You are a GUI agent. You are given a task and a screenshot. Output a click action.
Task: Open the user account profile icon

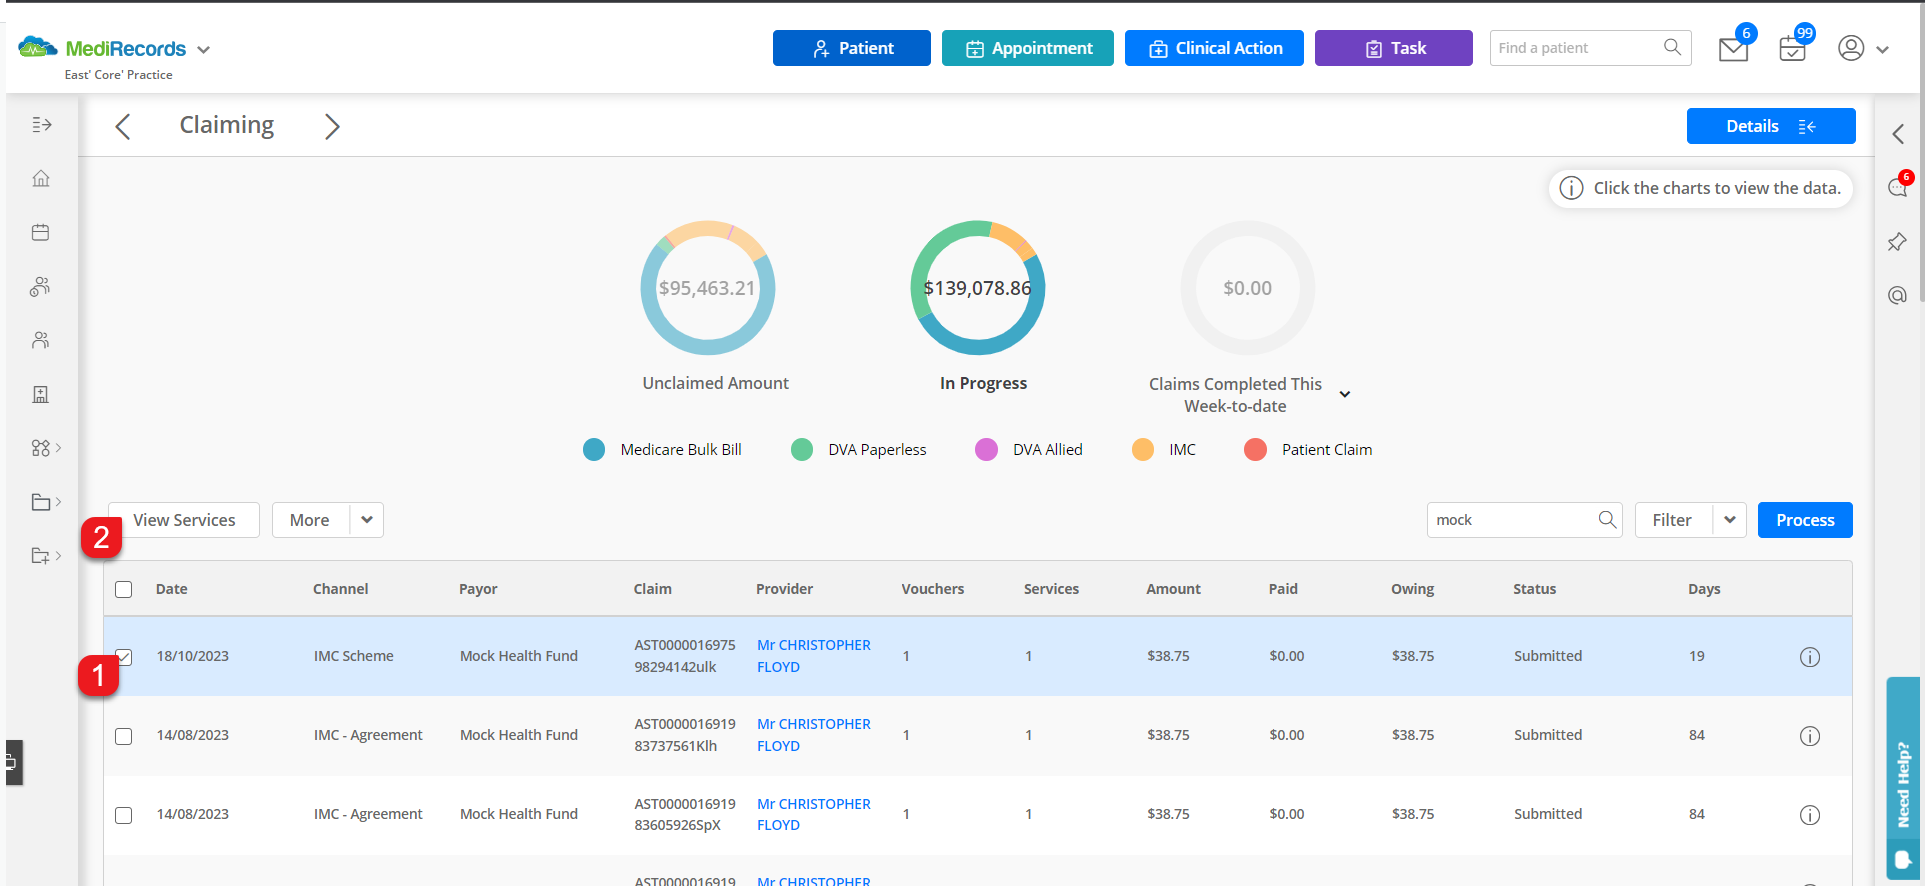click(1851, 48)
